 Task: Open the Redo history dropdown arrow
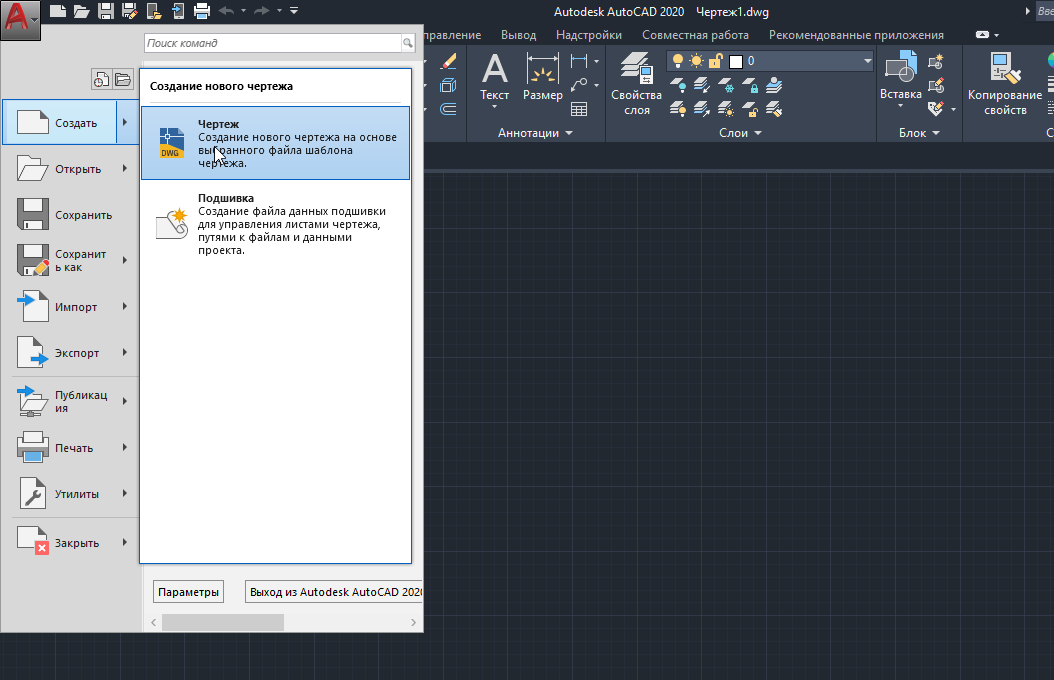279,11
